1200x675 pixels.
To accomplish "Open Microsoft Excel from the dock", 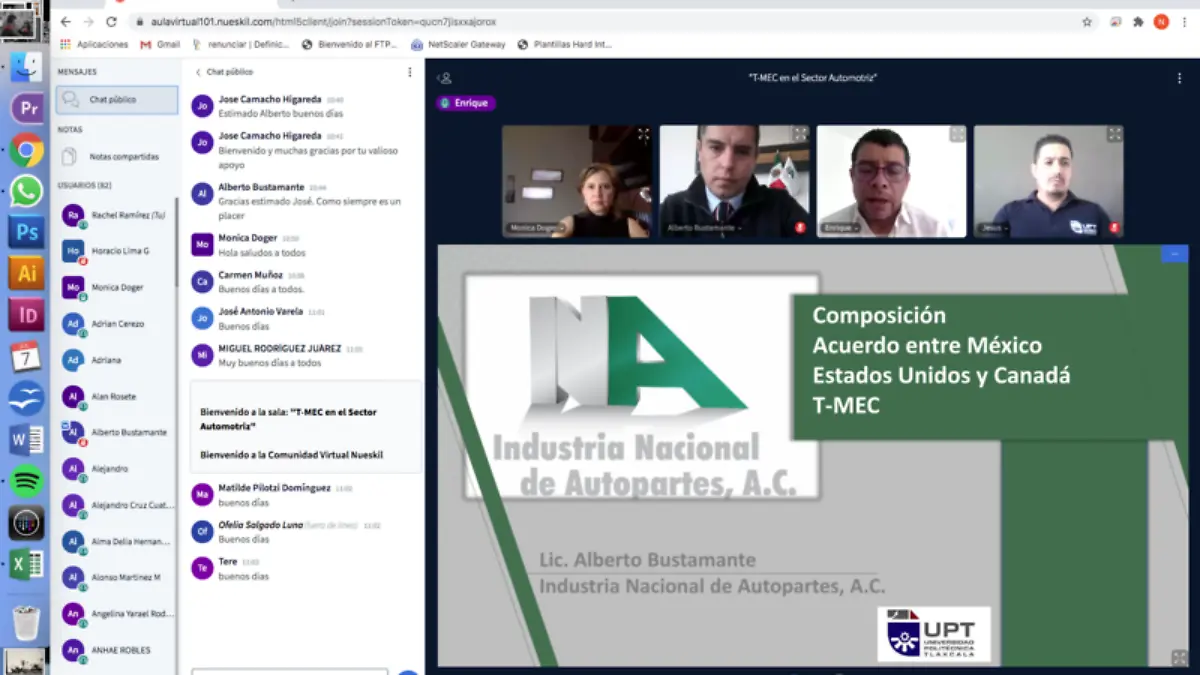I will [x=26, y=564].
